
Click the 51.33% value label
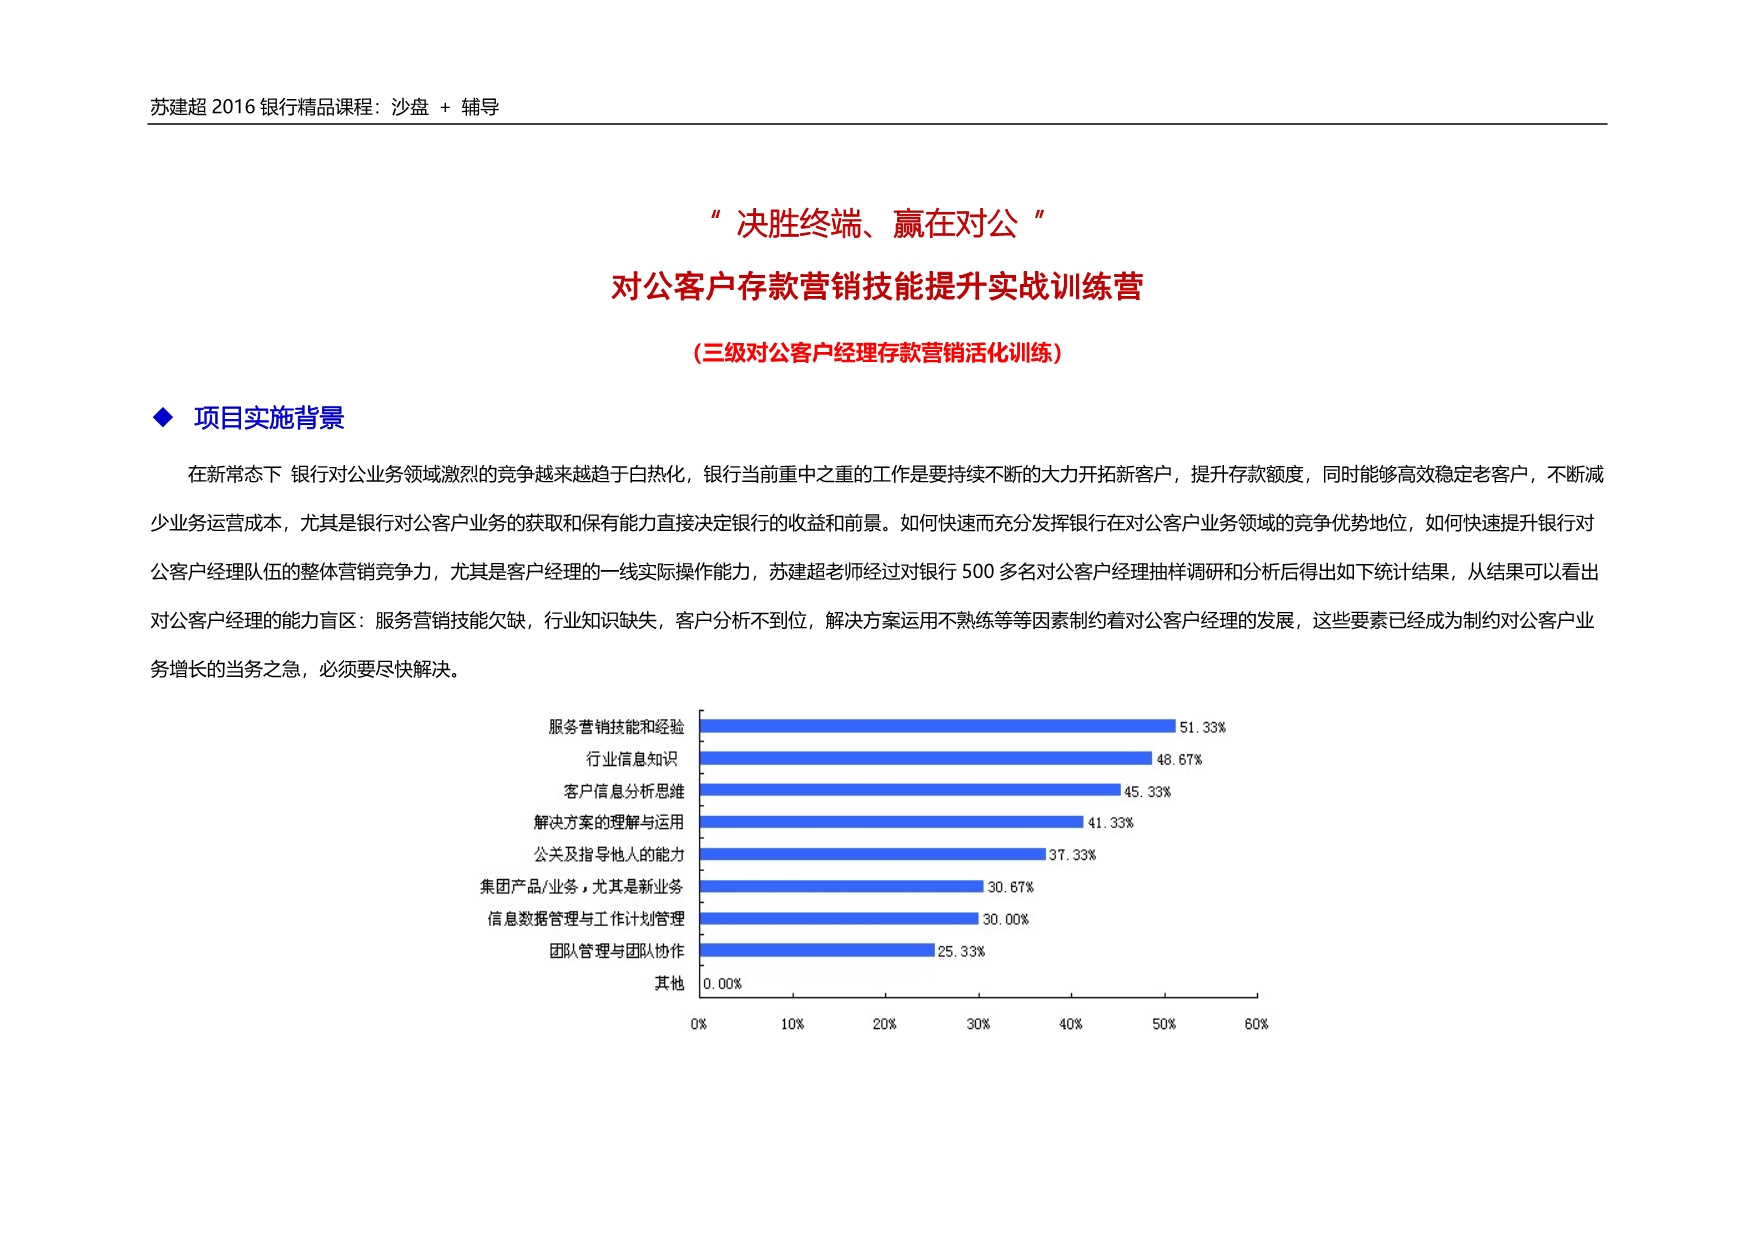pyautogui.click(x=1202, y=728)
